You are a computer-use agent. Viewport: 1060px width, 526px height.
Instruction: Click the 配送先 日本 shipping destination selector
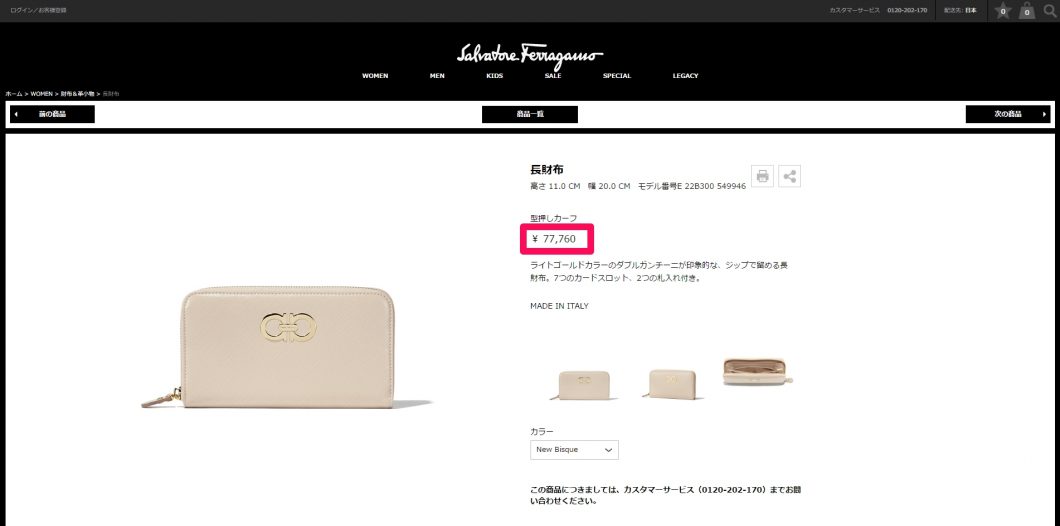[961, 11]
